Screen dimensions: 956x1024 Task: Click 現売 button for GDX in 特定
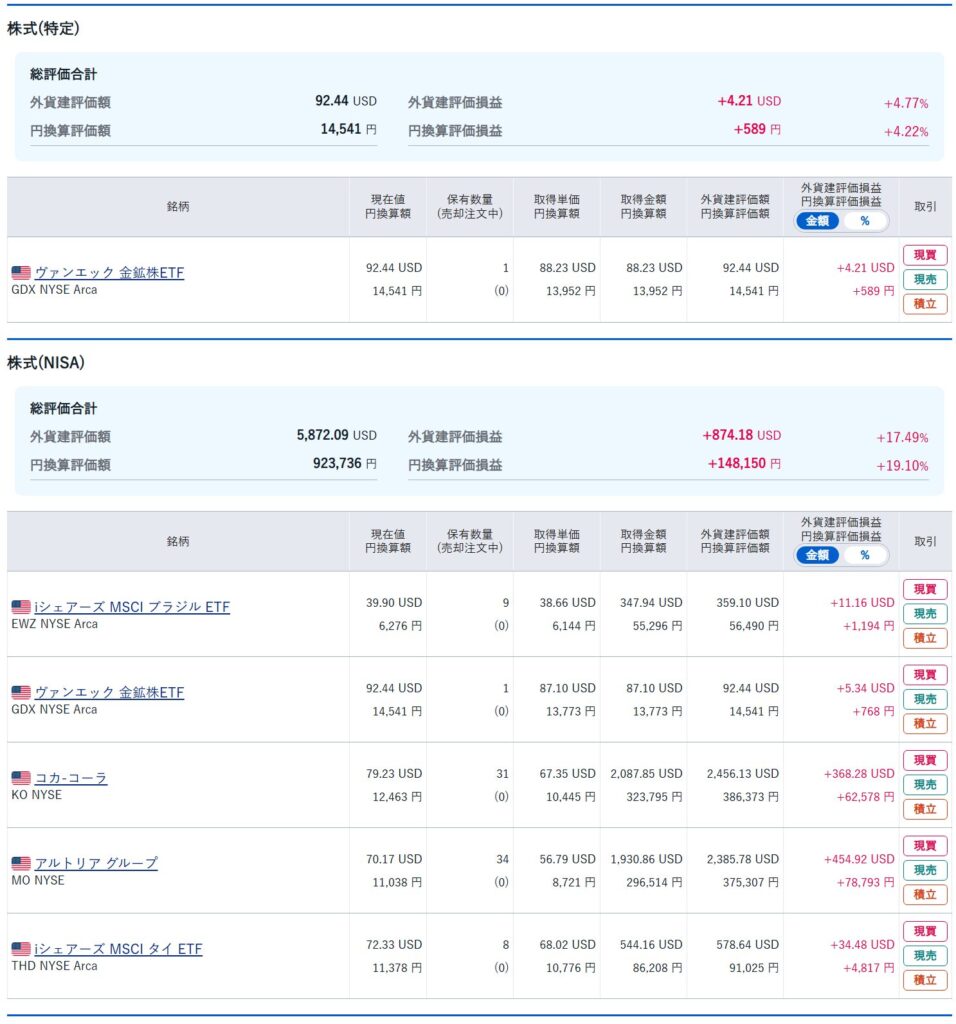point(925,280)
